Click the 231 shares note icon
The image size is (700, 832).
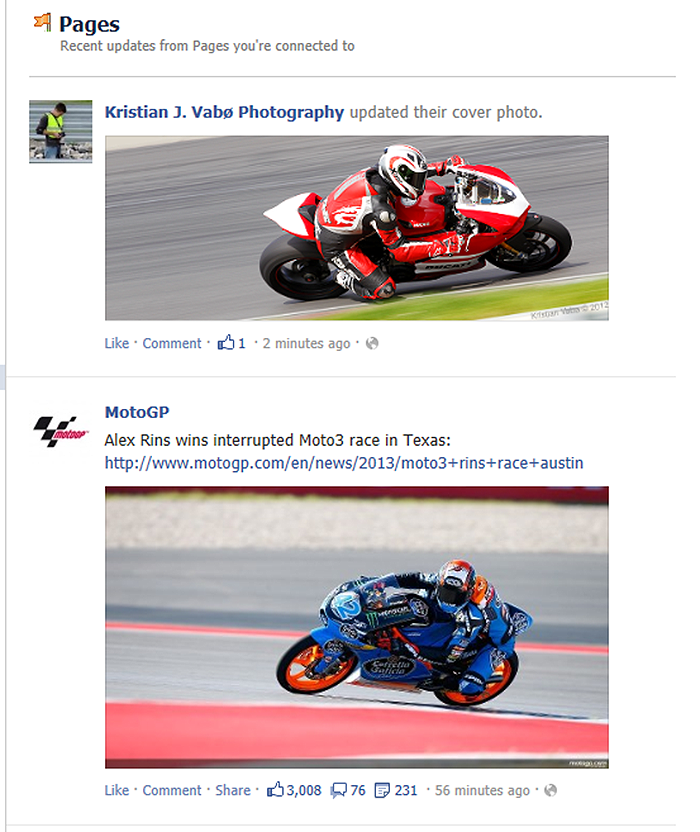(382, 791)
